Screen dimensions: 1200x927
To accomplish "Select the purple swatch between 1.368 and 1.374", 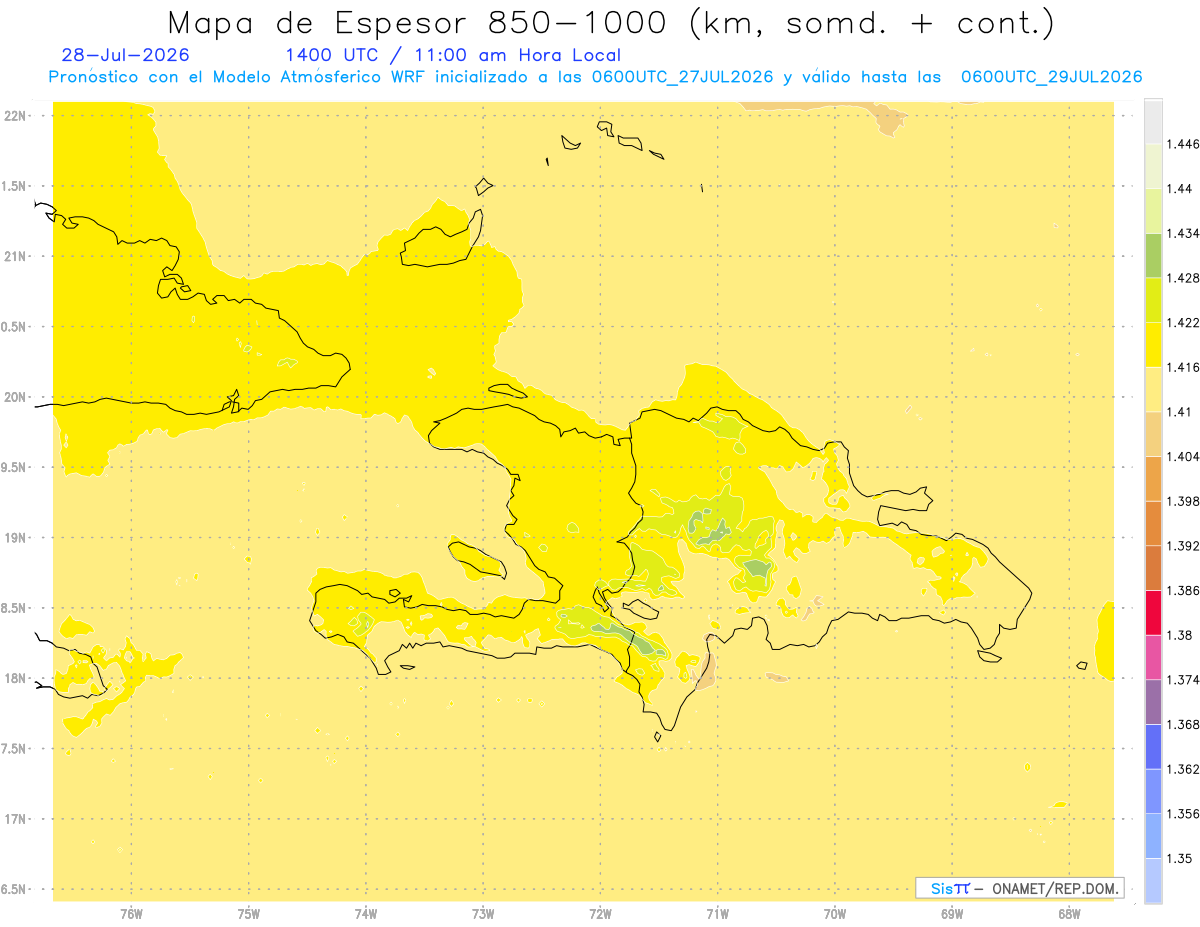I will tap(1153, 701).
